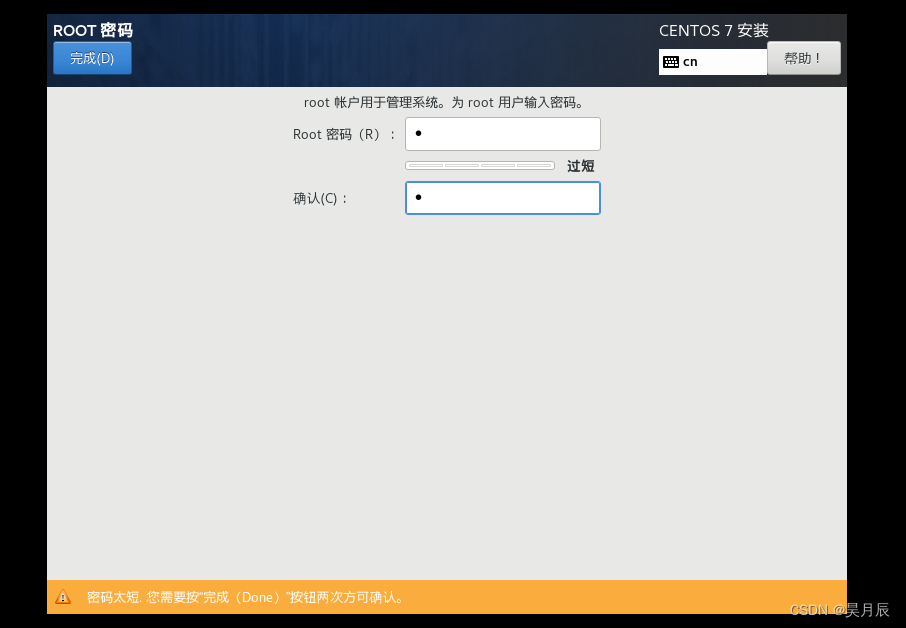The width and height of the screenshot is (906, 628).
Task: Select the cn keyboard layout indicator
Action: point(712,62)
